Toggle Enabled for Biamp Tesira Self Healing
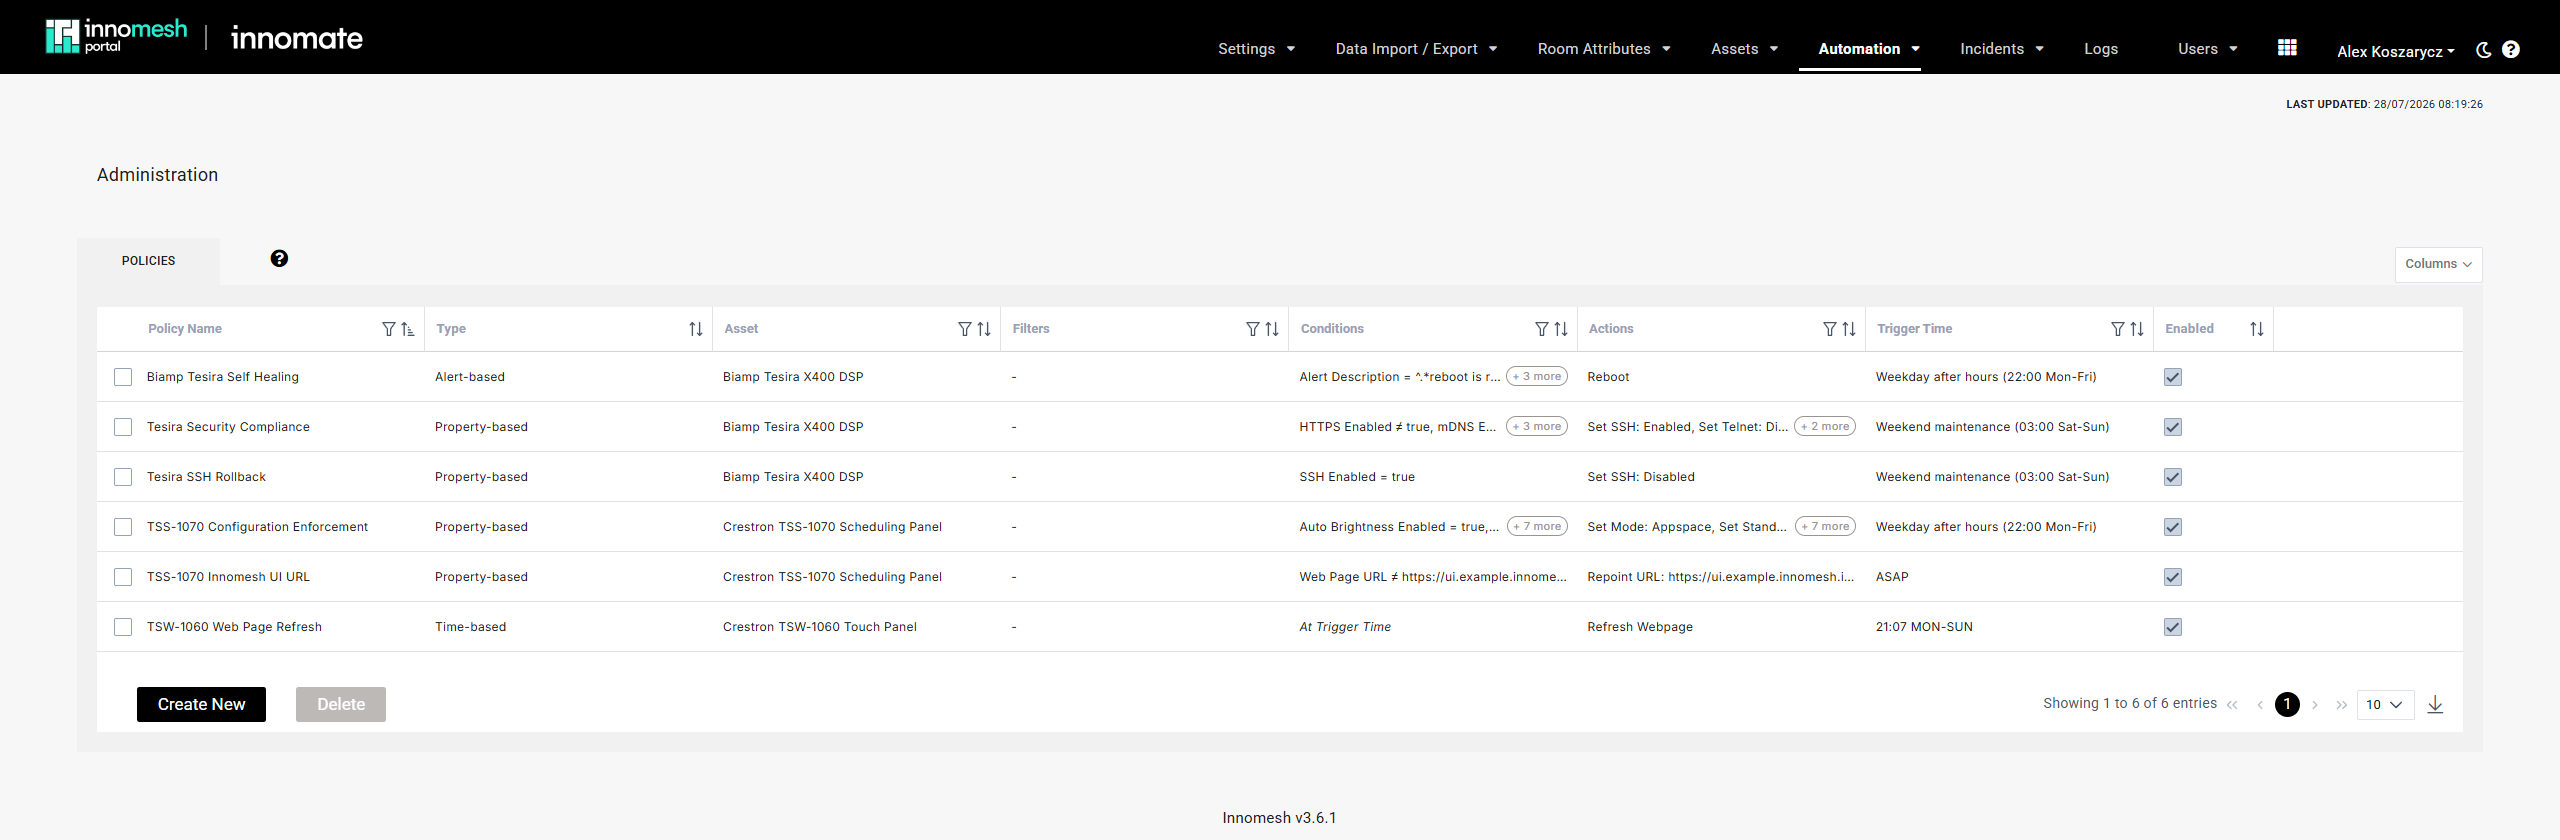Image resolution: width=2560 pixels, height=840 pixels. (2173, 377)
